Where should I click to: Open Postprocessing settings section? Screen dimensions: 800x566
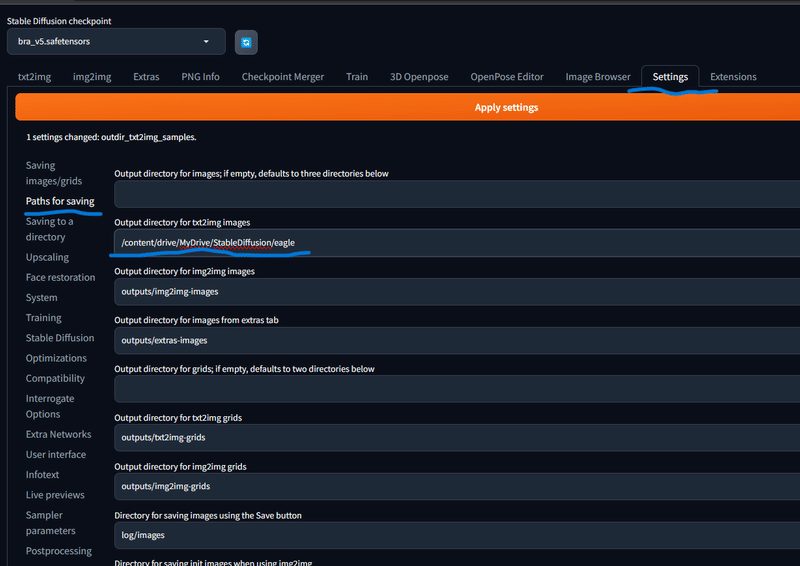coord(59,551)
